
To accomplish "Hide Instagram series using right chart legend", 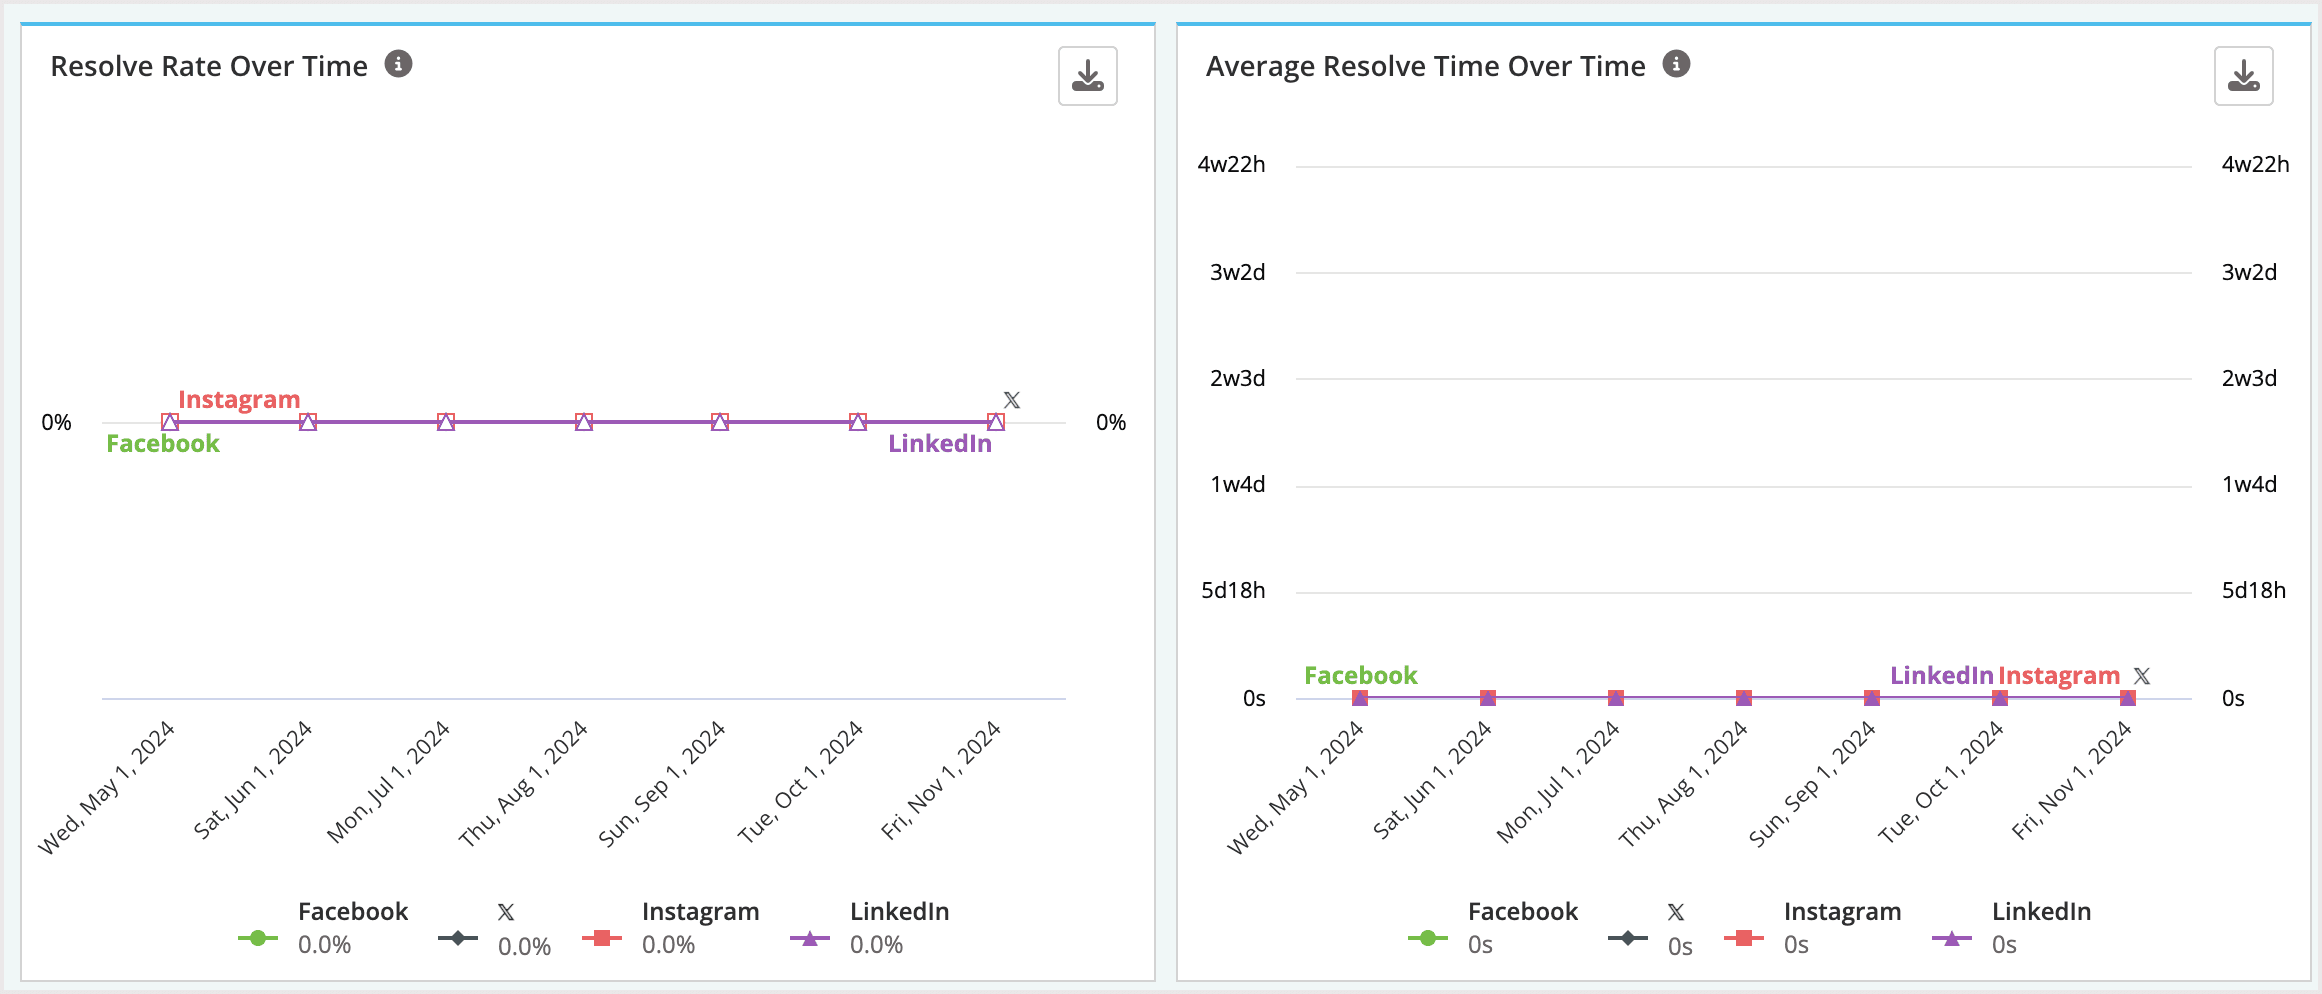I will pos(1841,911).
